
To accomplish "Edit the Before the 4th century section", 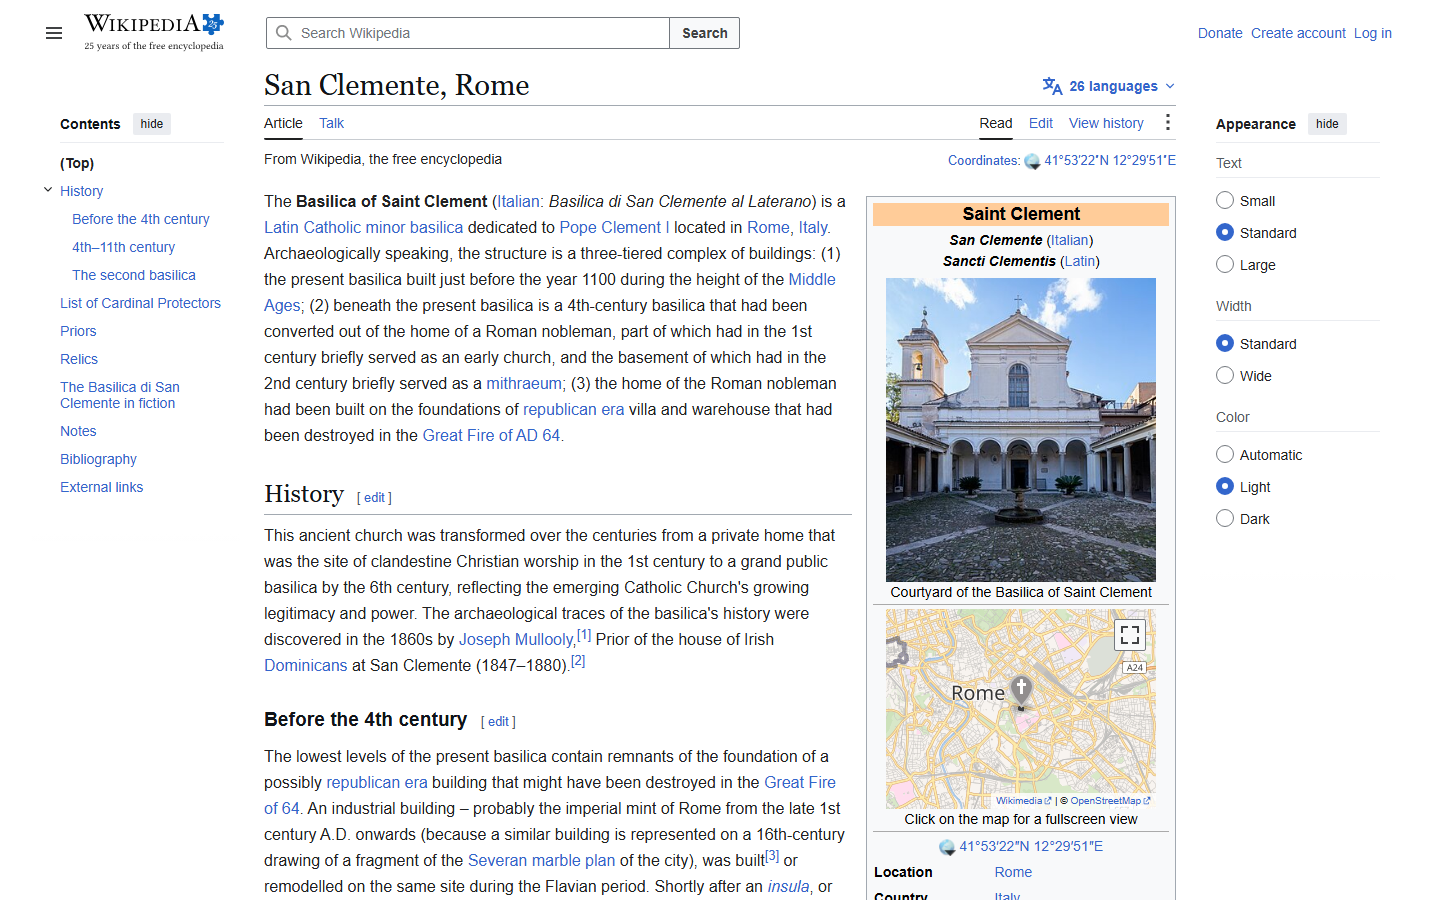I will coord(498,722).
